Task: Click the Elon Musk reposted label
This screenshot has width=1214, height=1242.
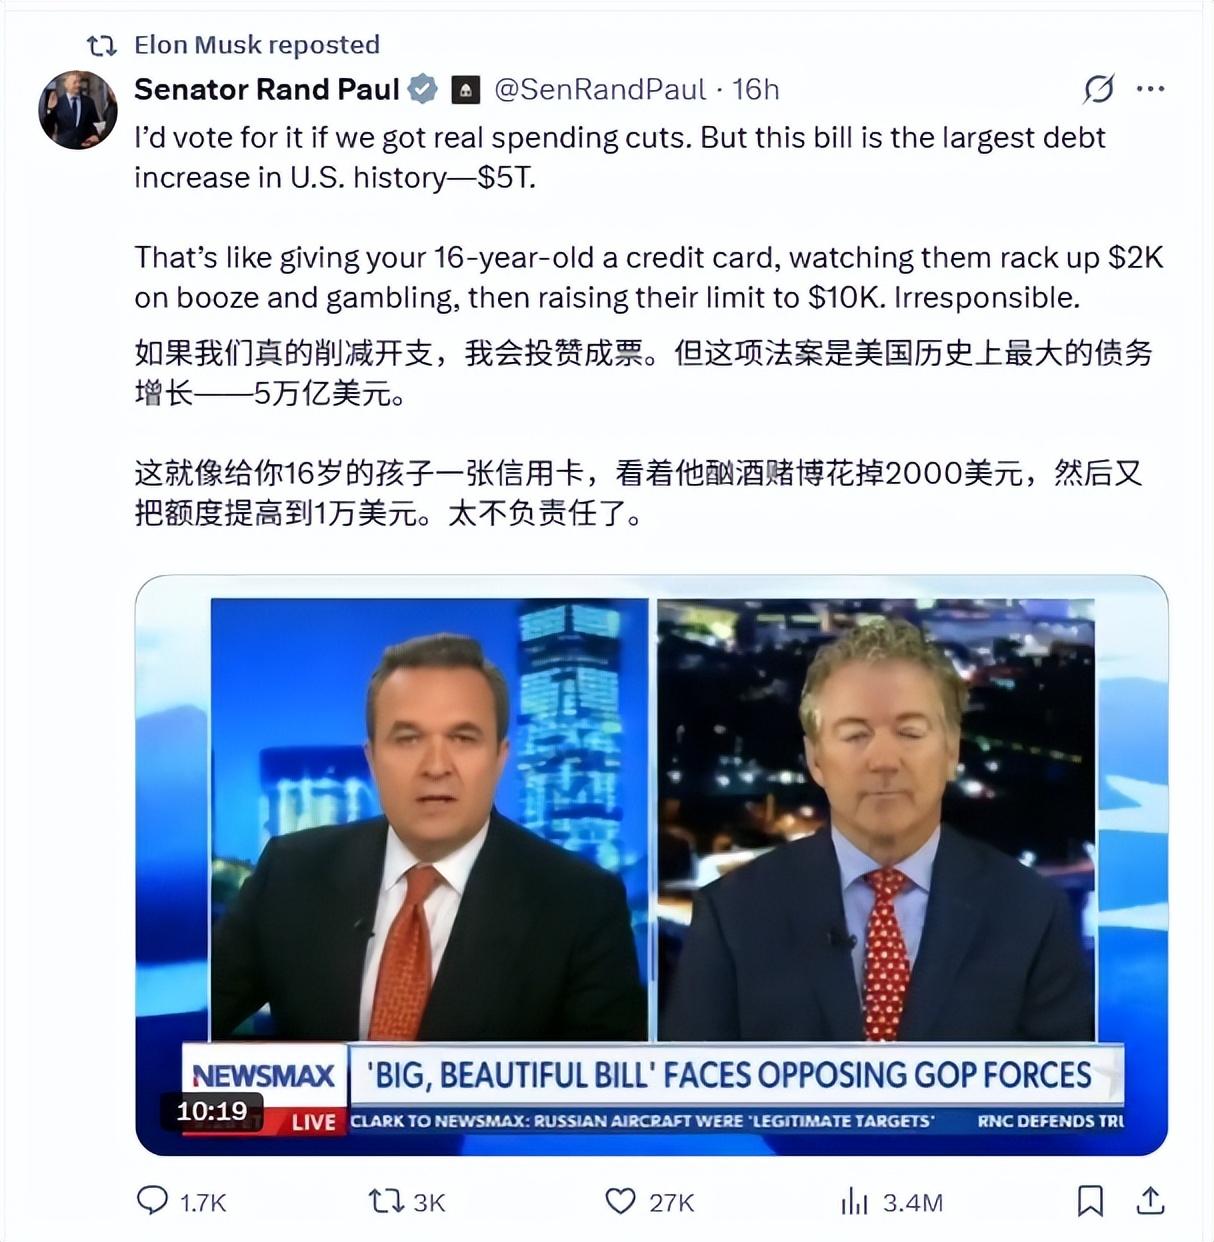Action: (257, 45)
